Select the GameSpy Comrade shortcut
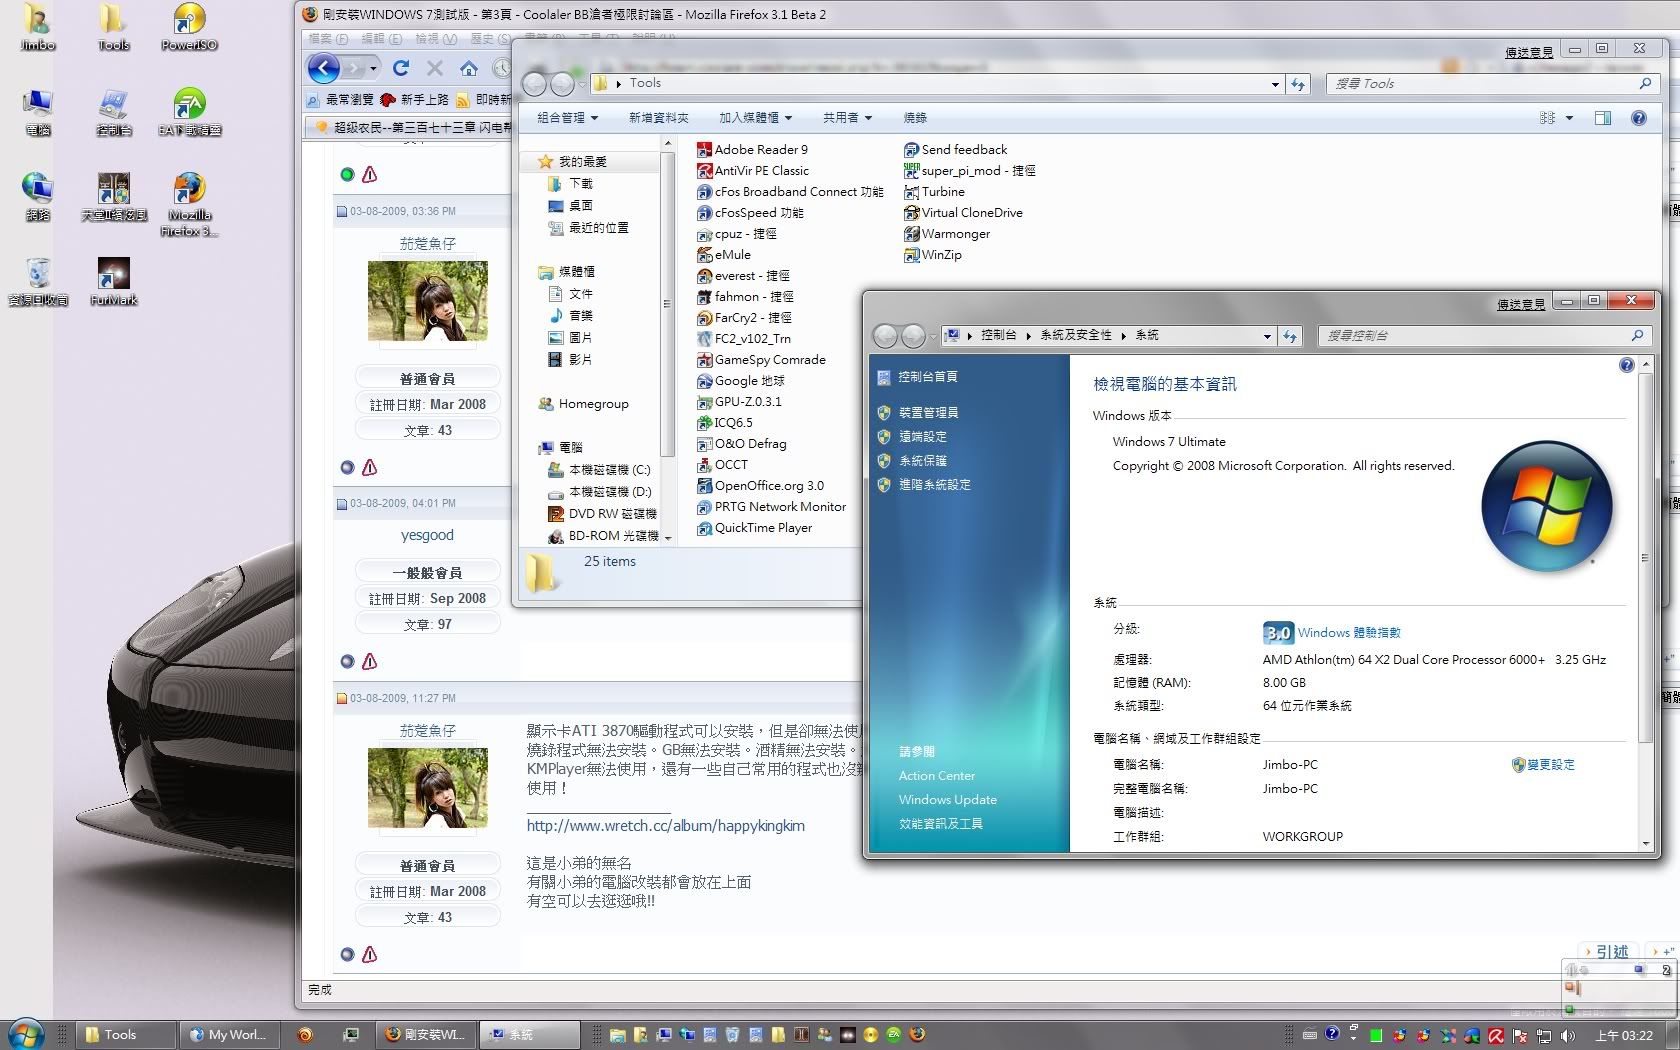The image size is (1680, 1050). click(762, 359)
